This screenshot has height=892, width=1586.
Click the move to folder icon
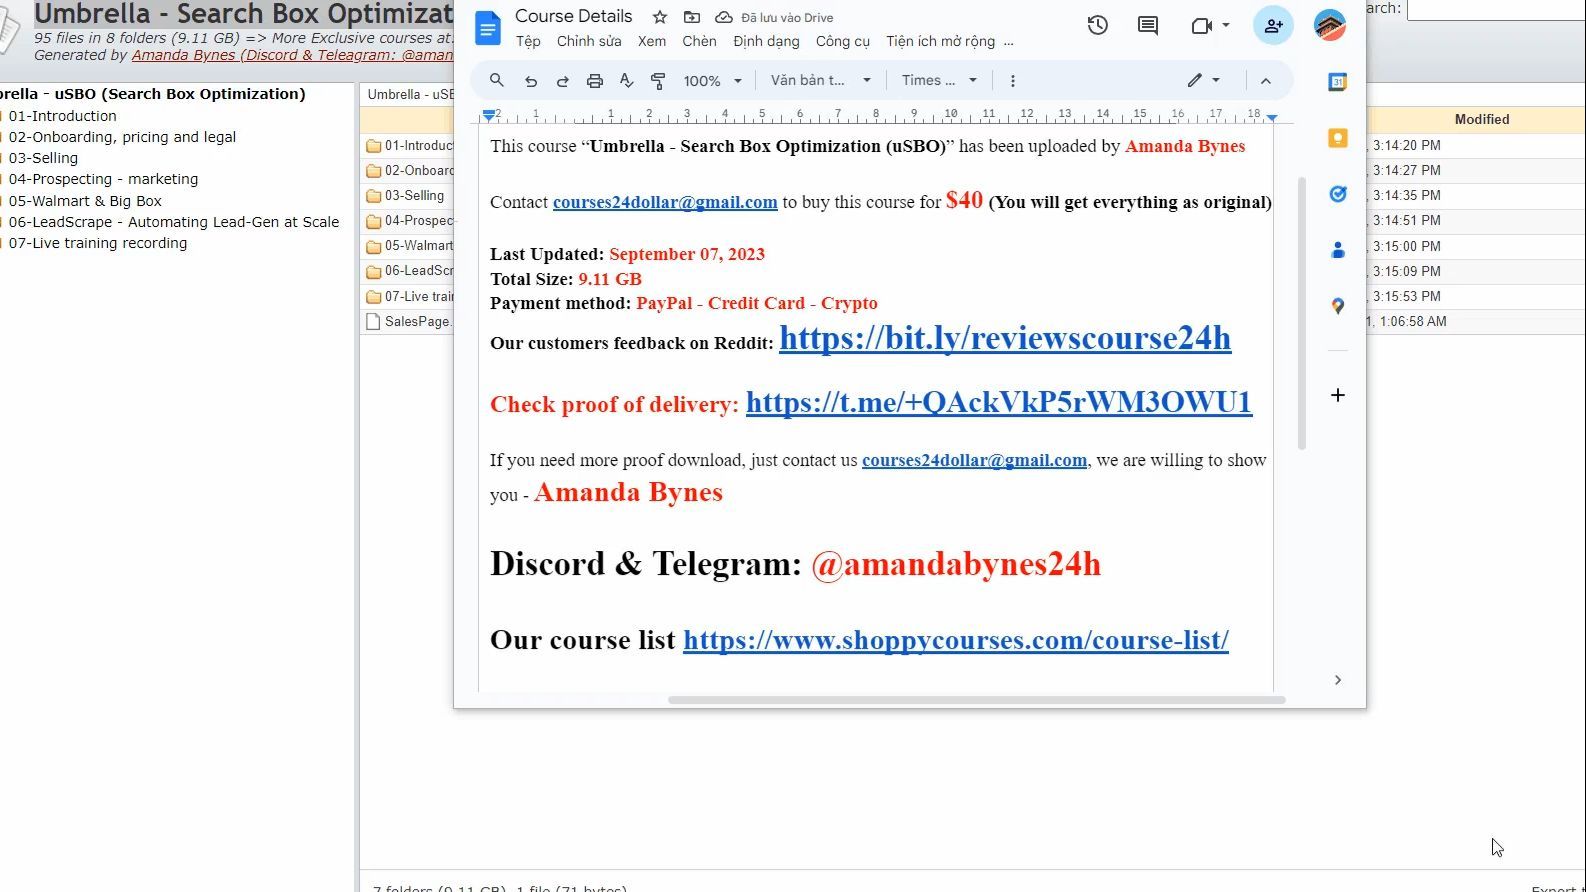click(692, 17)
